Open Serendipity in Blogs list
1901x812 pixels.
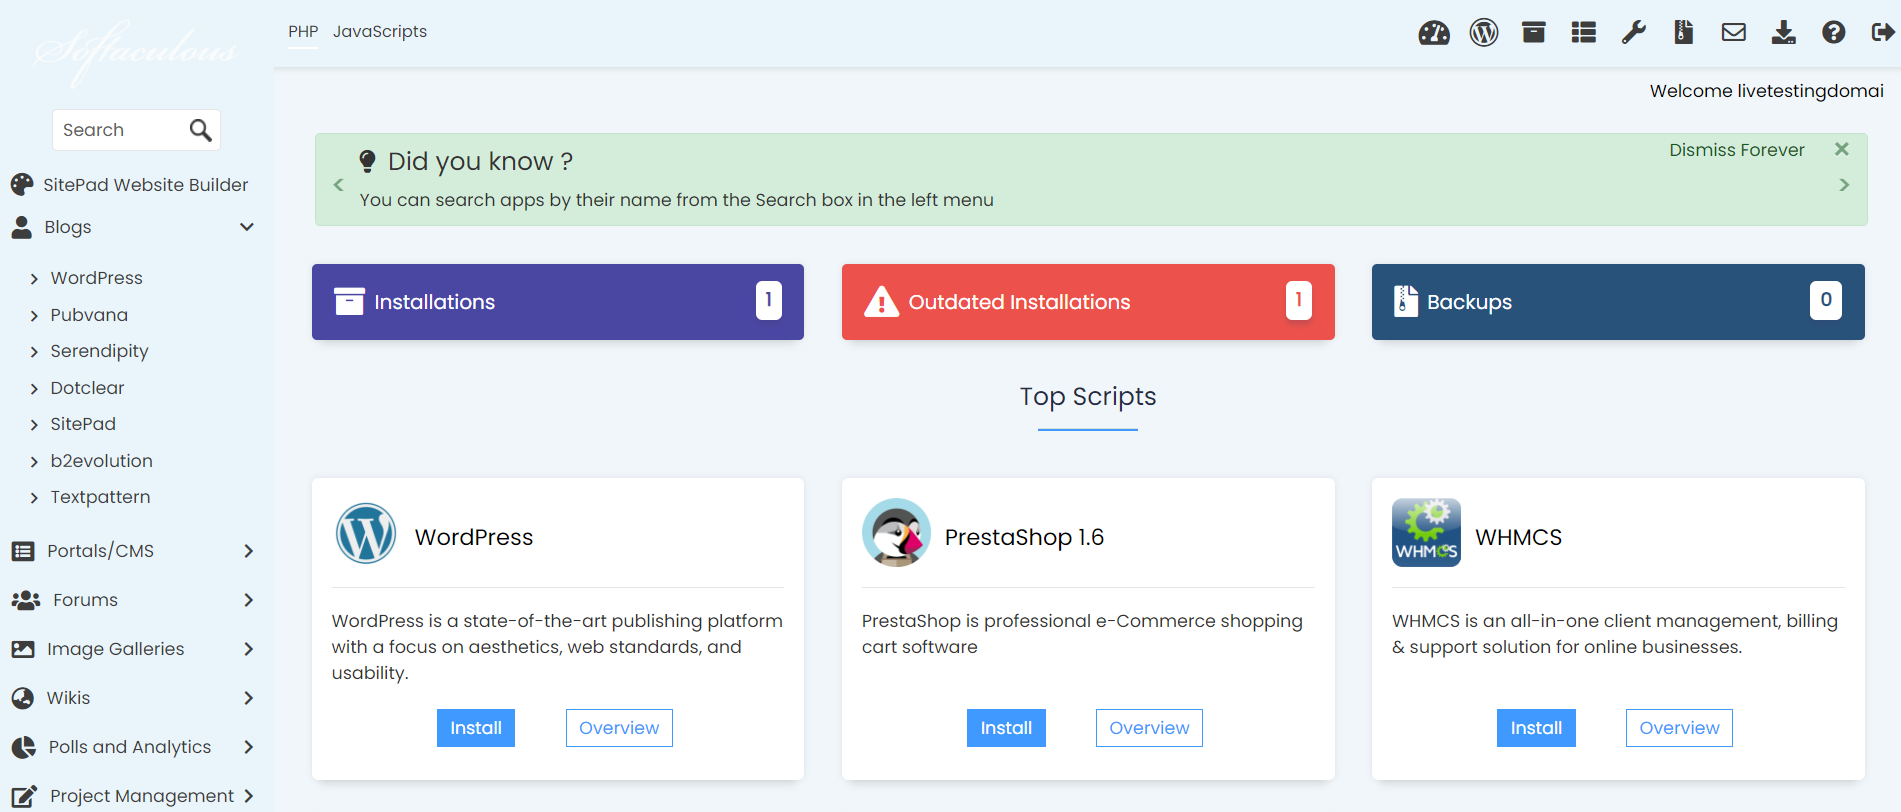point(99,351)
